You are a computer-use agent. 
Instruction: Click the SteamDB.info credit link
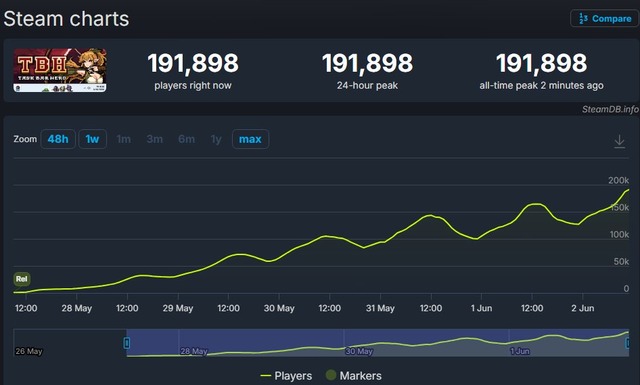click(610, 109)
